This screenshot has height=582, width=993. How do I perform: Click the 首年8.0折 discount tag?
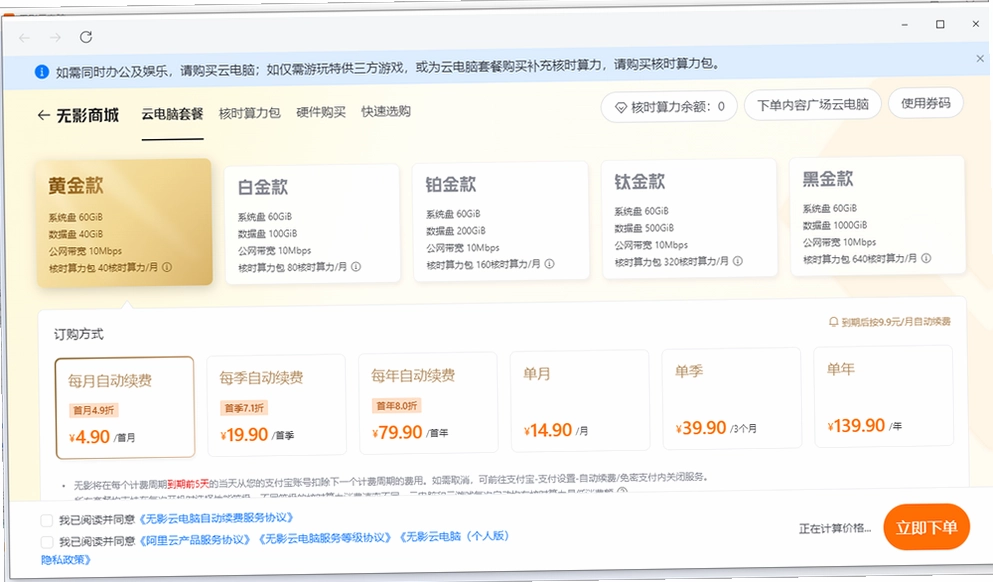[x=396, y=405]
